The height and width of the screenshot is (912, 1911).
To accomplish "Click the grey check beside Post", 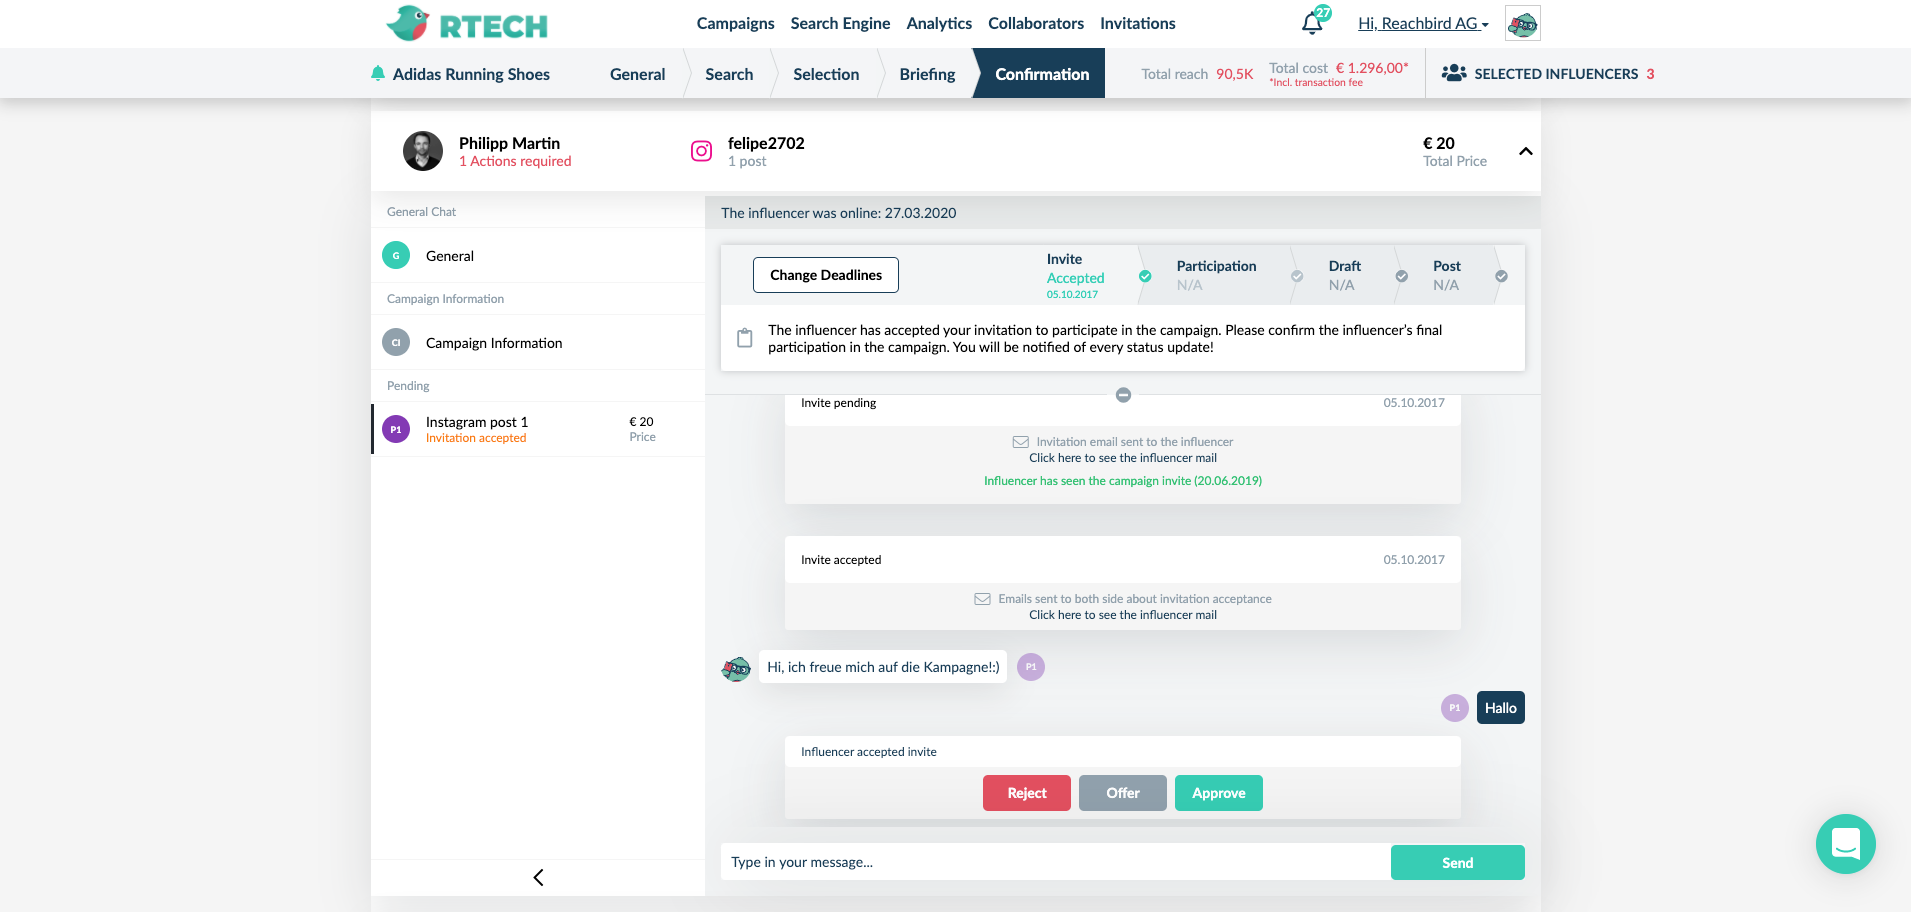I will 1502,276.
